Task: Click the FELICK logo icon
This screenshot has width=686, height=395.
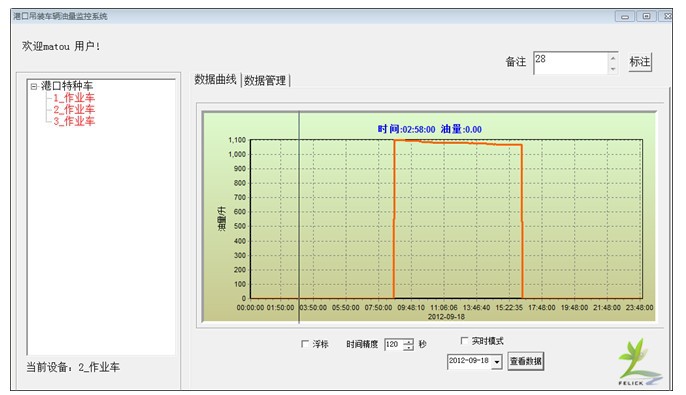Action: (639, 362)
